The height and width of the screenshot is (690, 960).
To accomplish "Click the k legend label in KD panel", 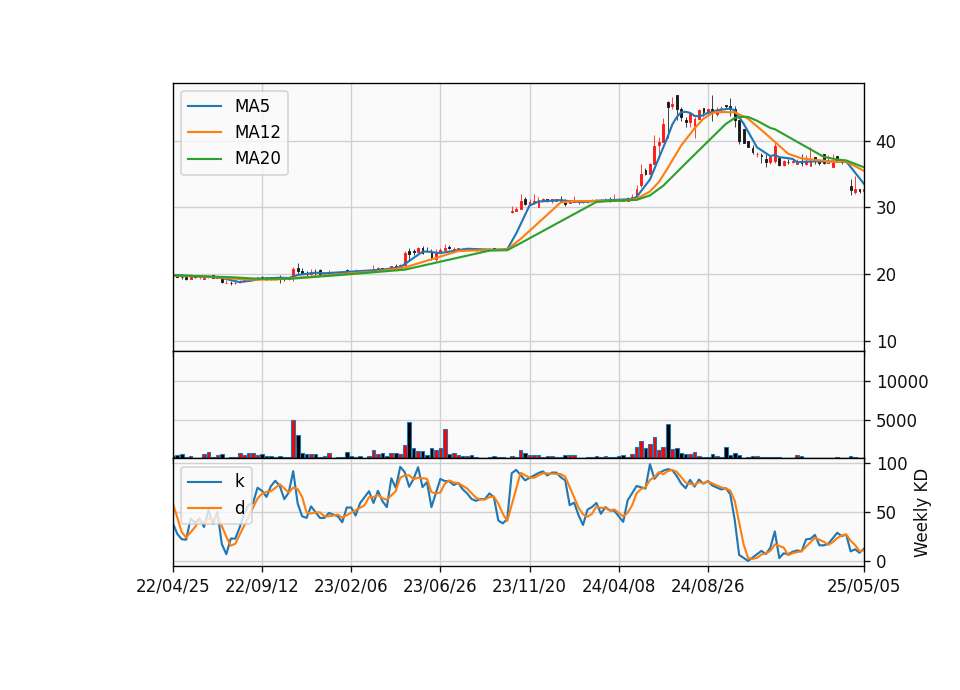I will (239, 481).
